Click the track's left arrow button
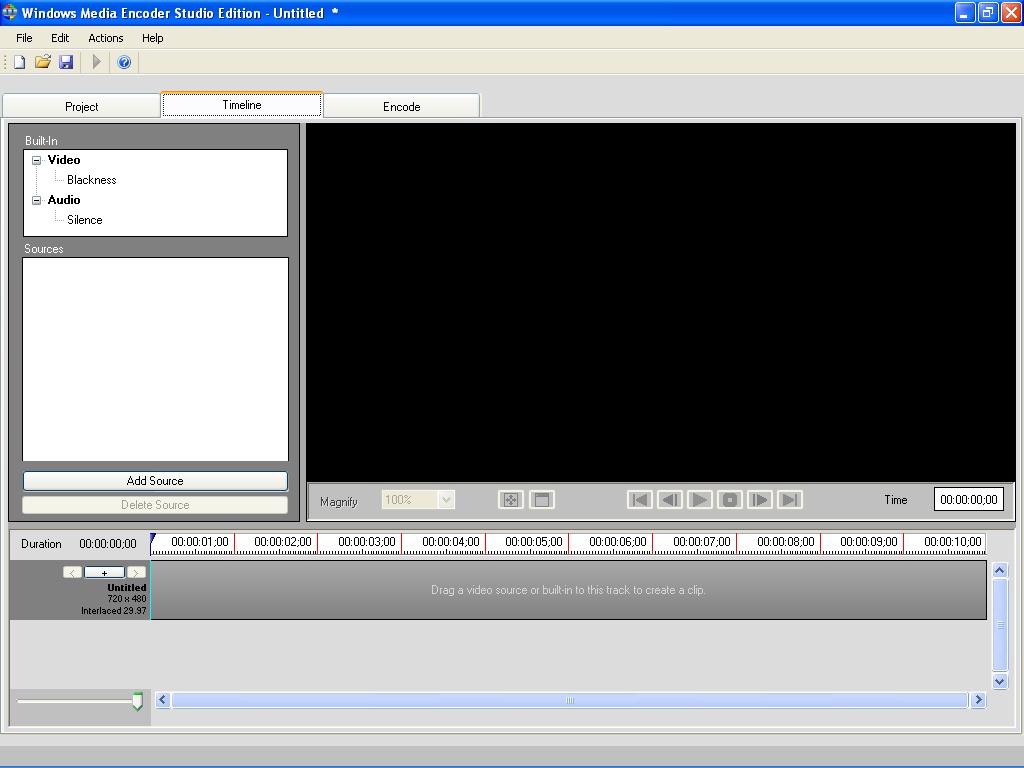1024x768 pixels. pos(72,573)
